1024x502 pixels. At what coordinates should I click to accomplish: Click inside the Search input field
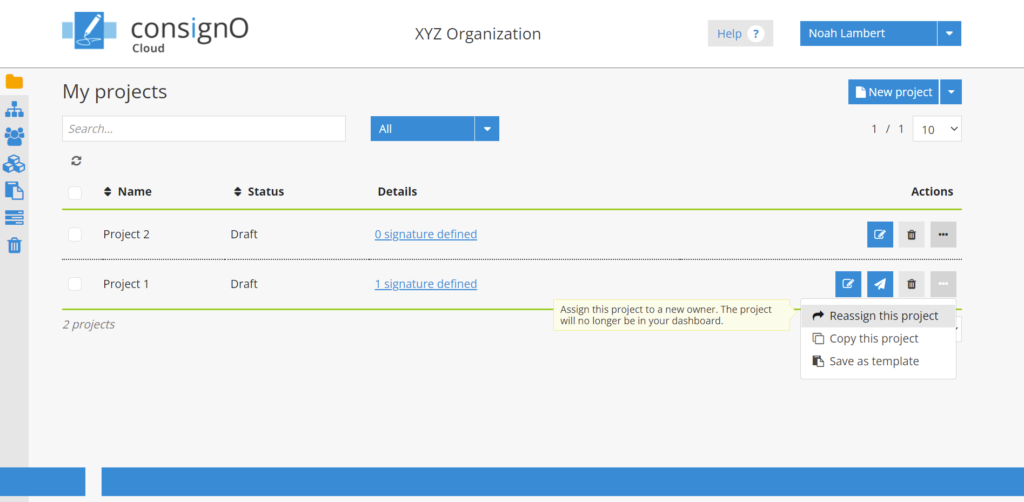[x=204, y=129]
